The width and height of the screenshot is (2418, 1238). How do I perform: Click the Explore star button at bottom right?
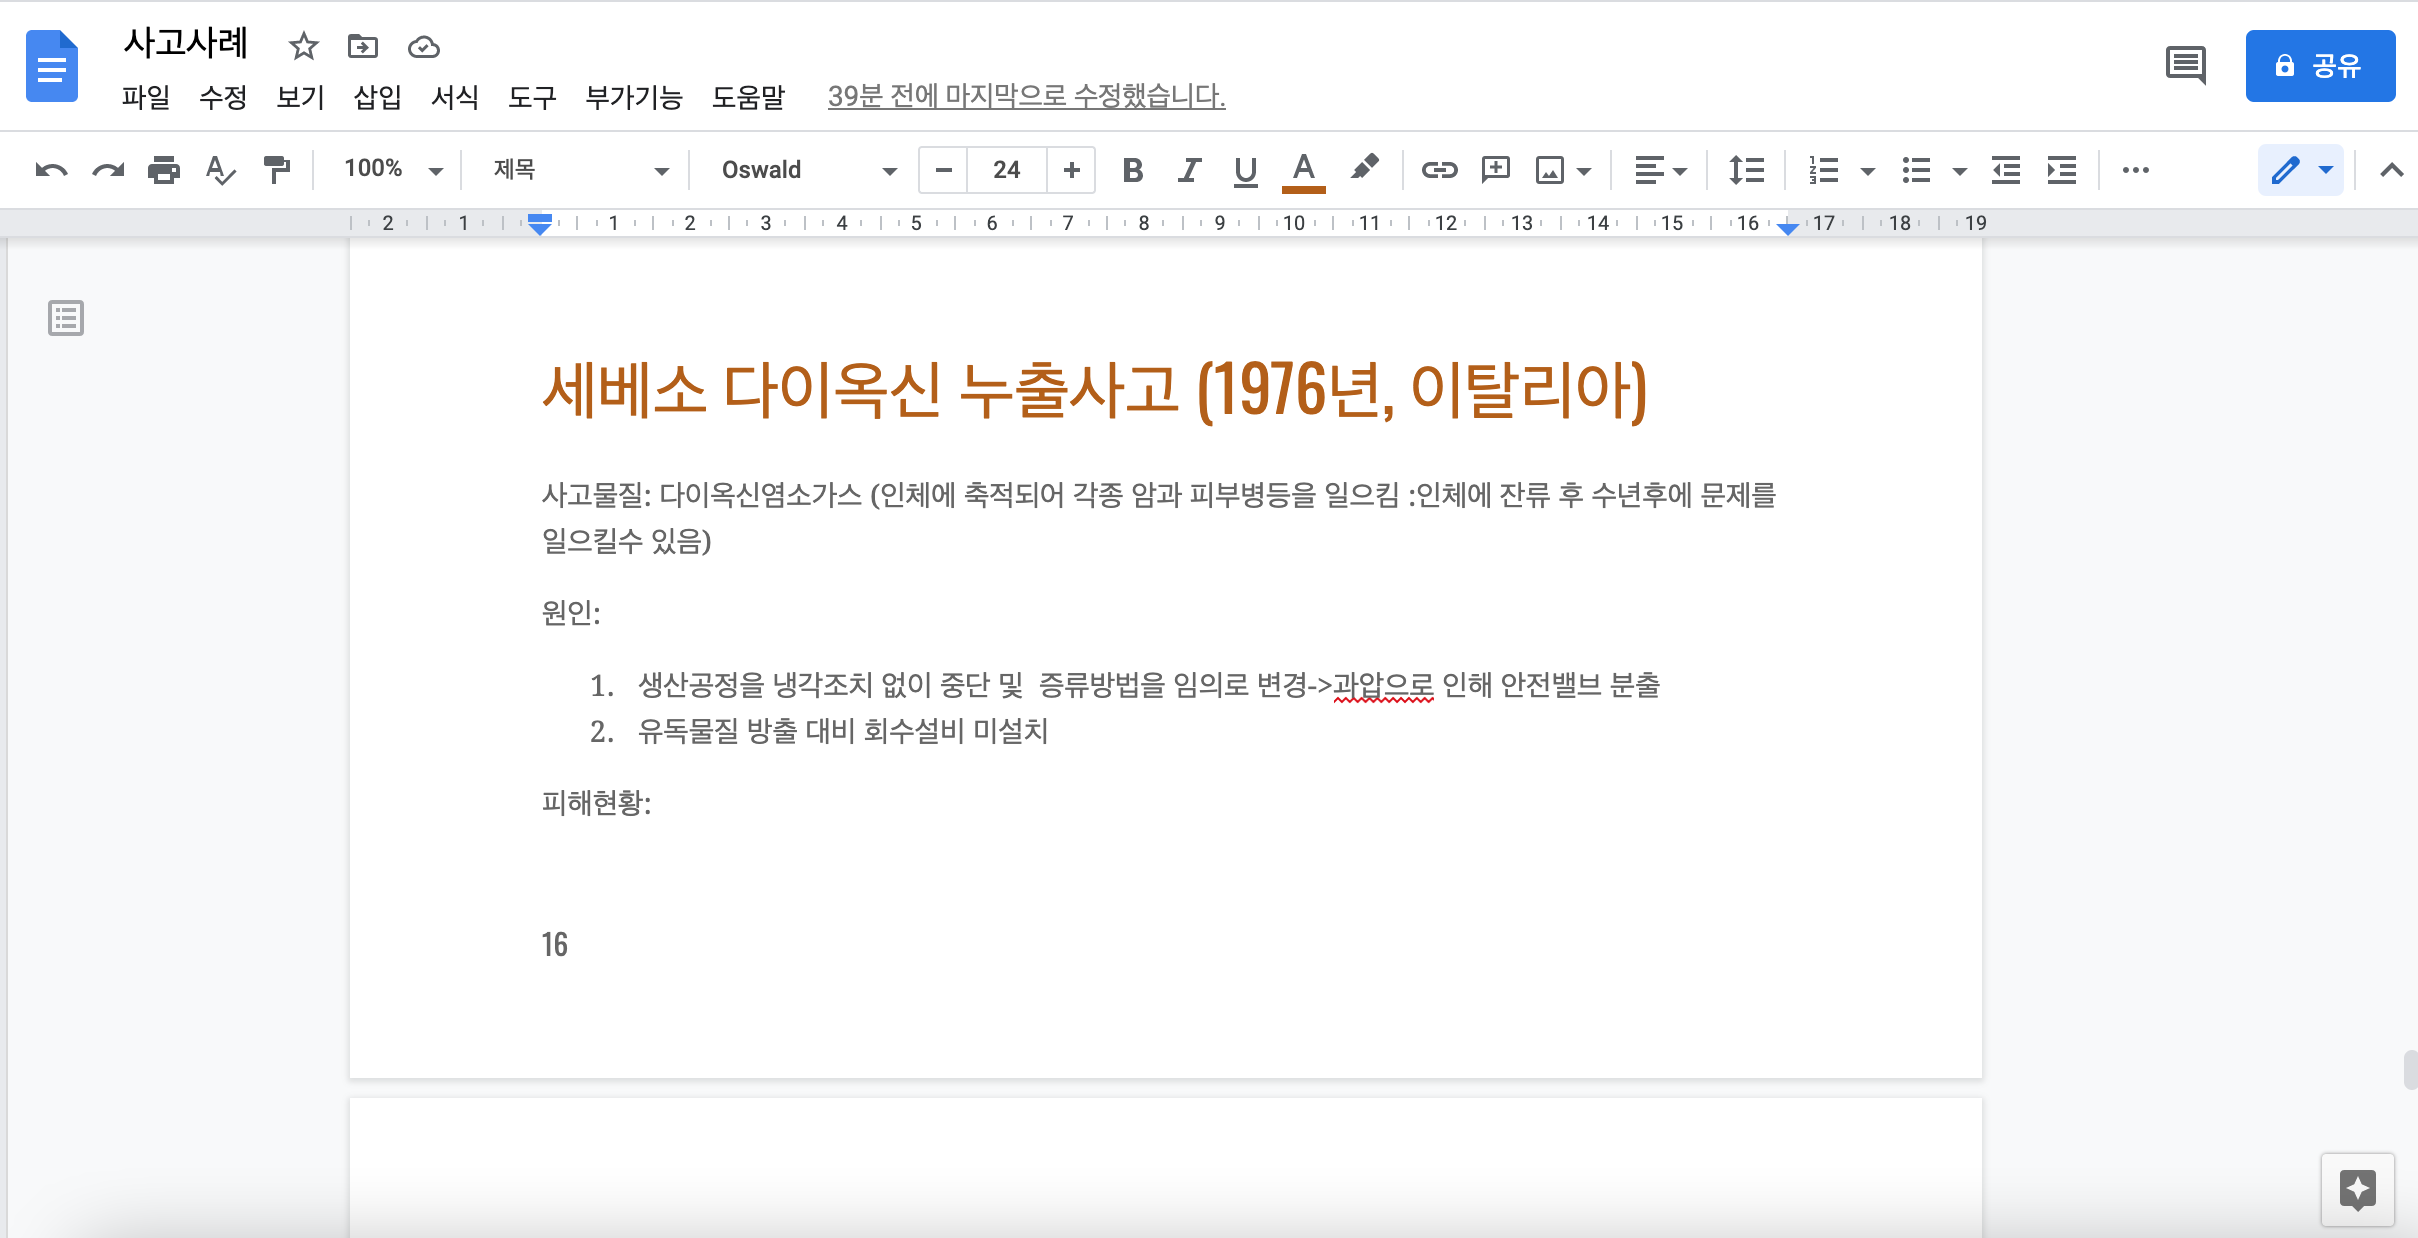2358,1189
